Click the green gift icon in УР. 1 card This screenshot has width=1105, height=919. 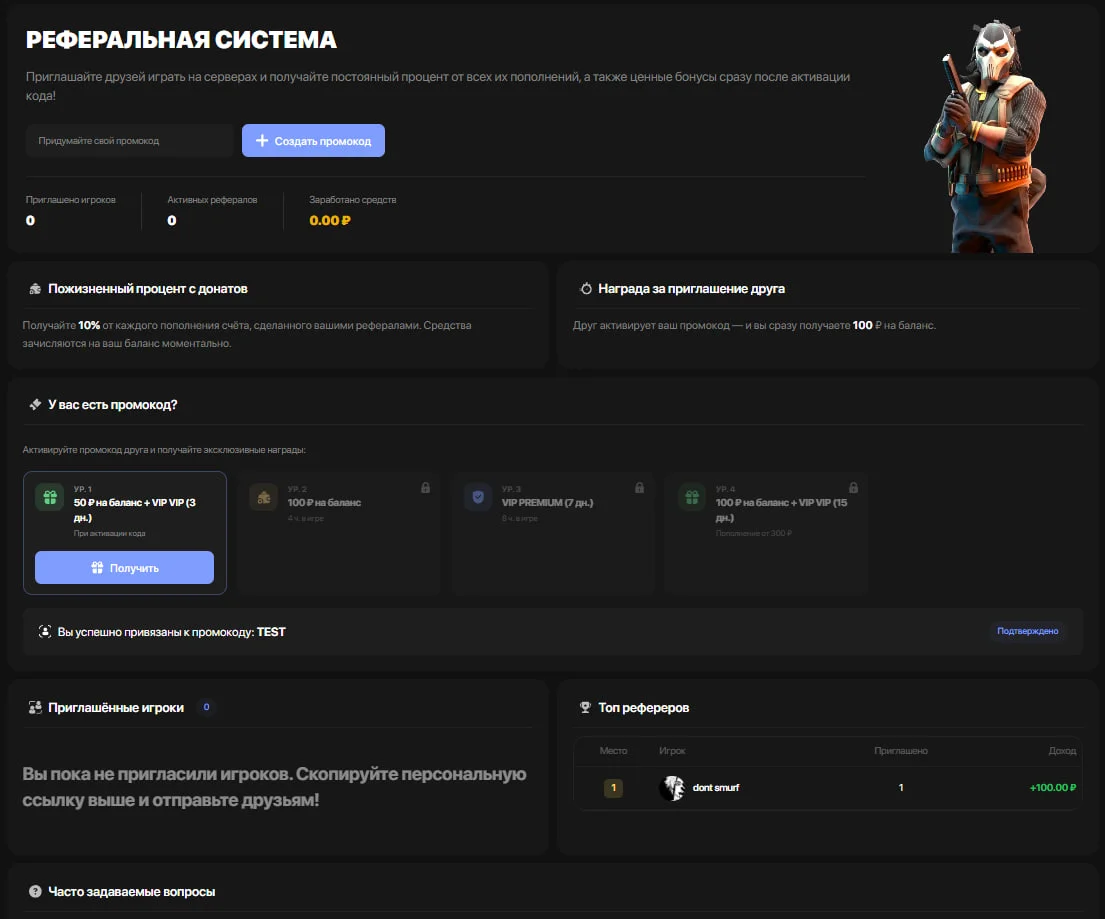tap(50, 498)
